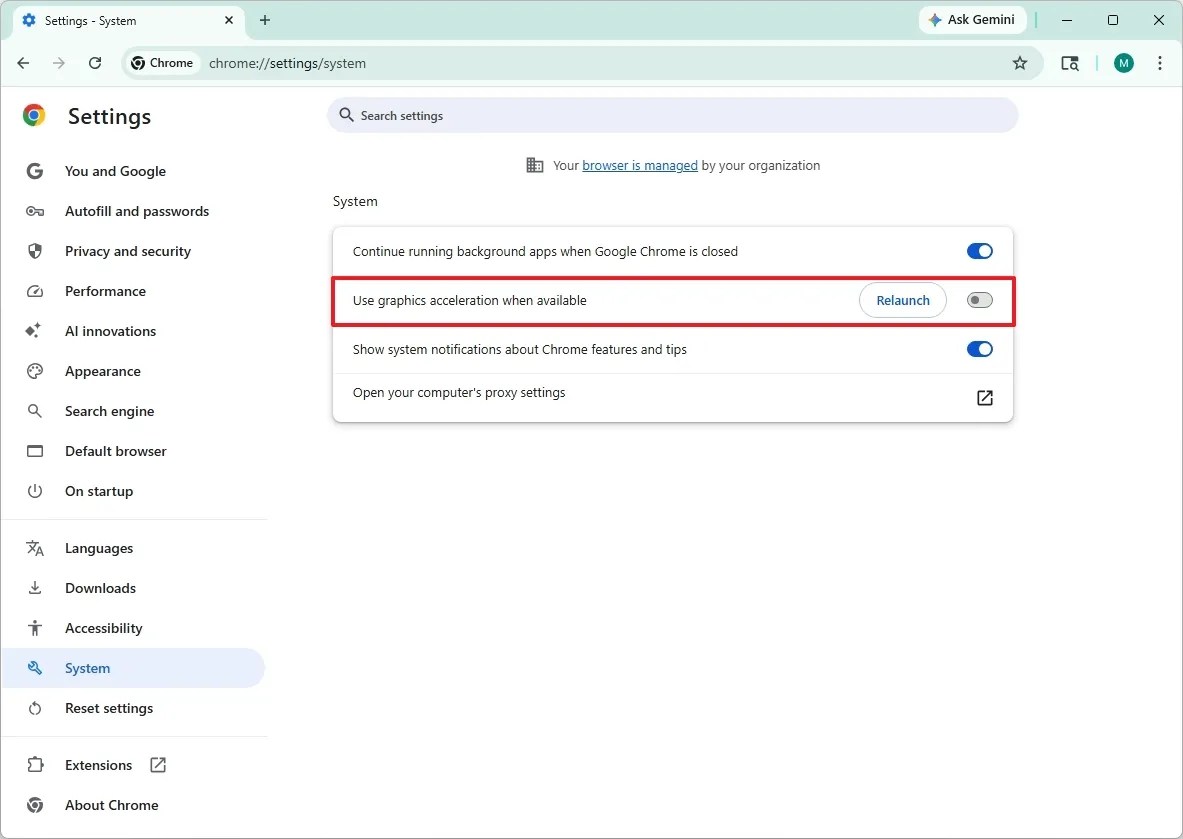
Task: Go to Autofill and passwords section
Action: 137,211
